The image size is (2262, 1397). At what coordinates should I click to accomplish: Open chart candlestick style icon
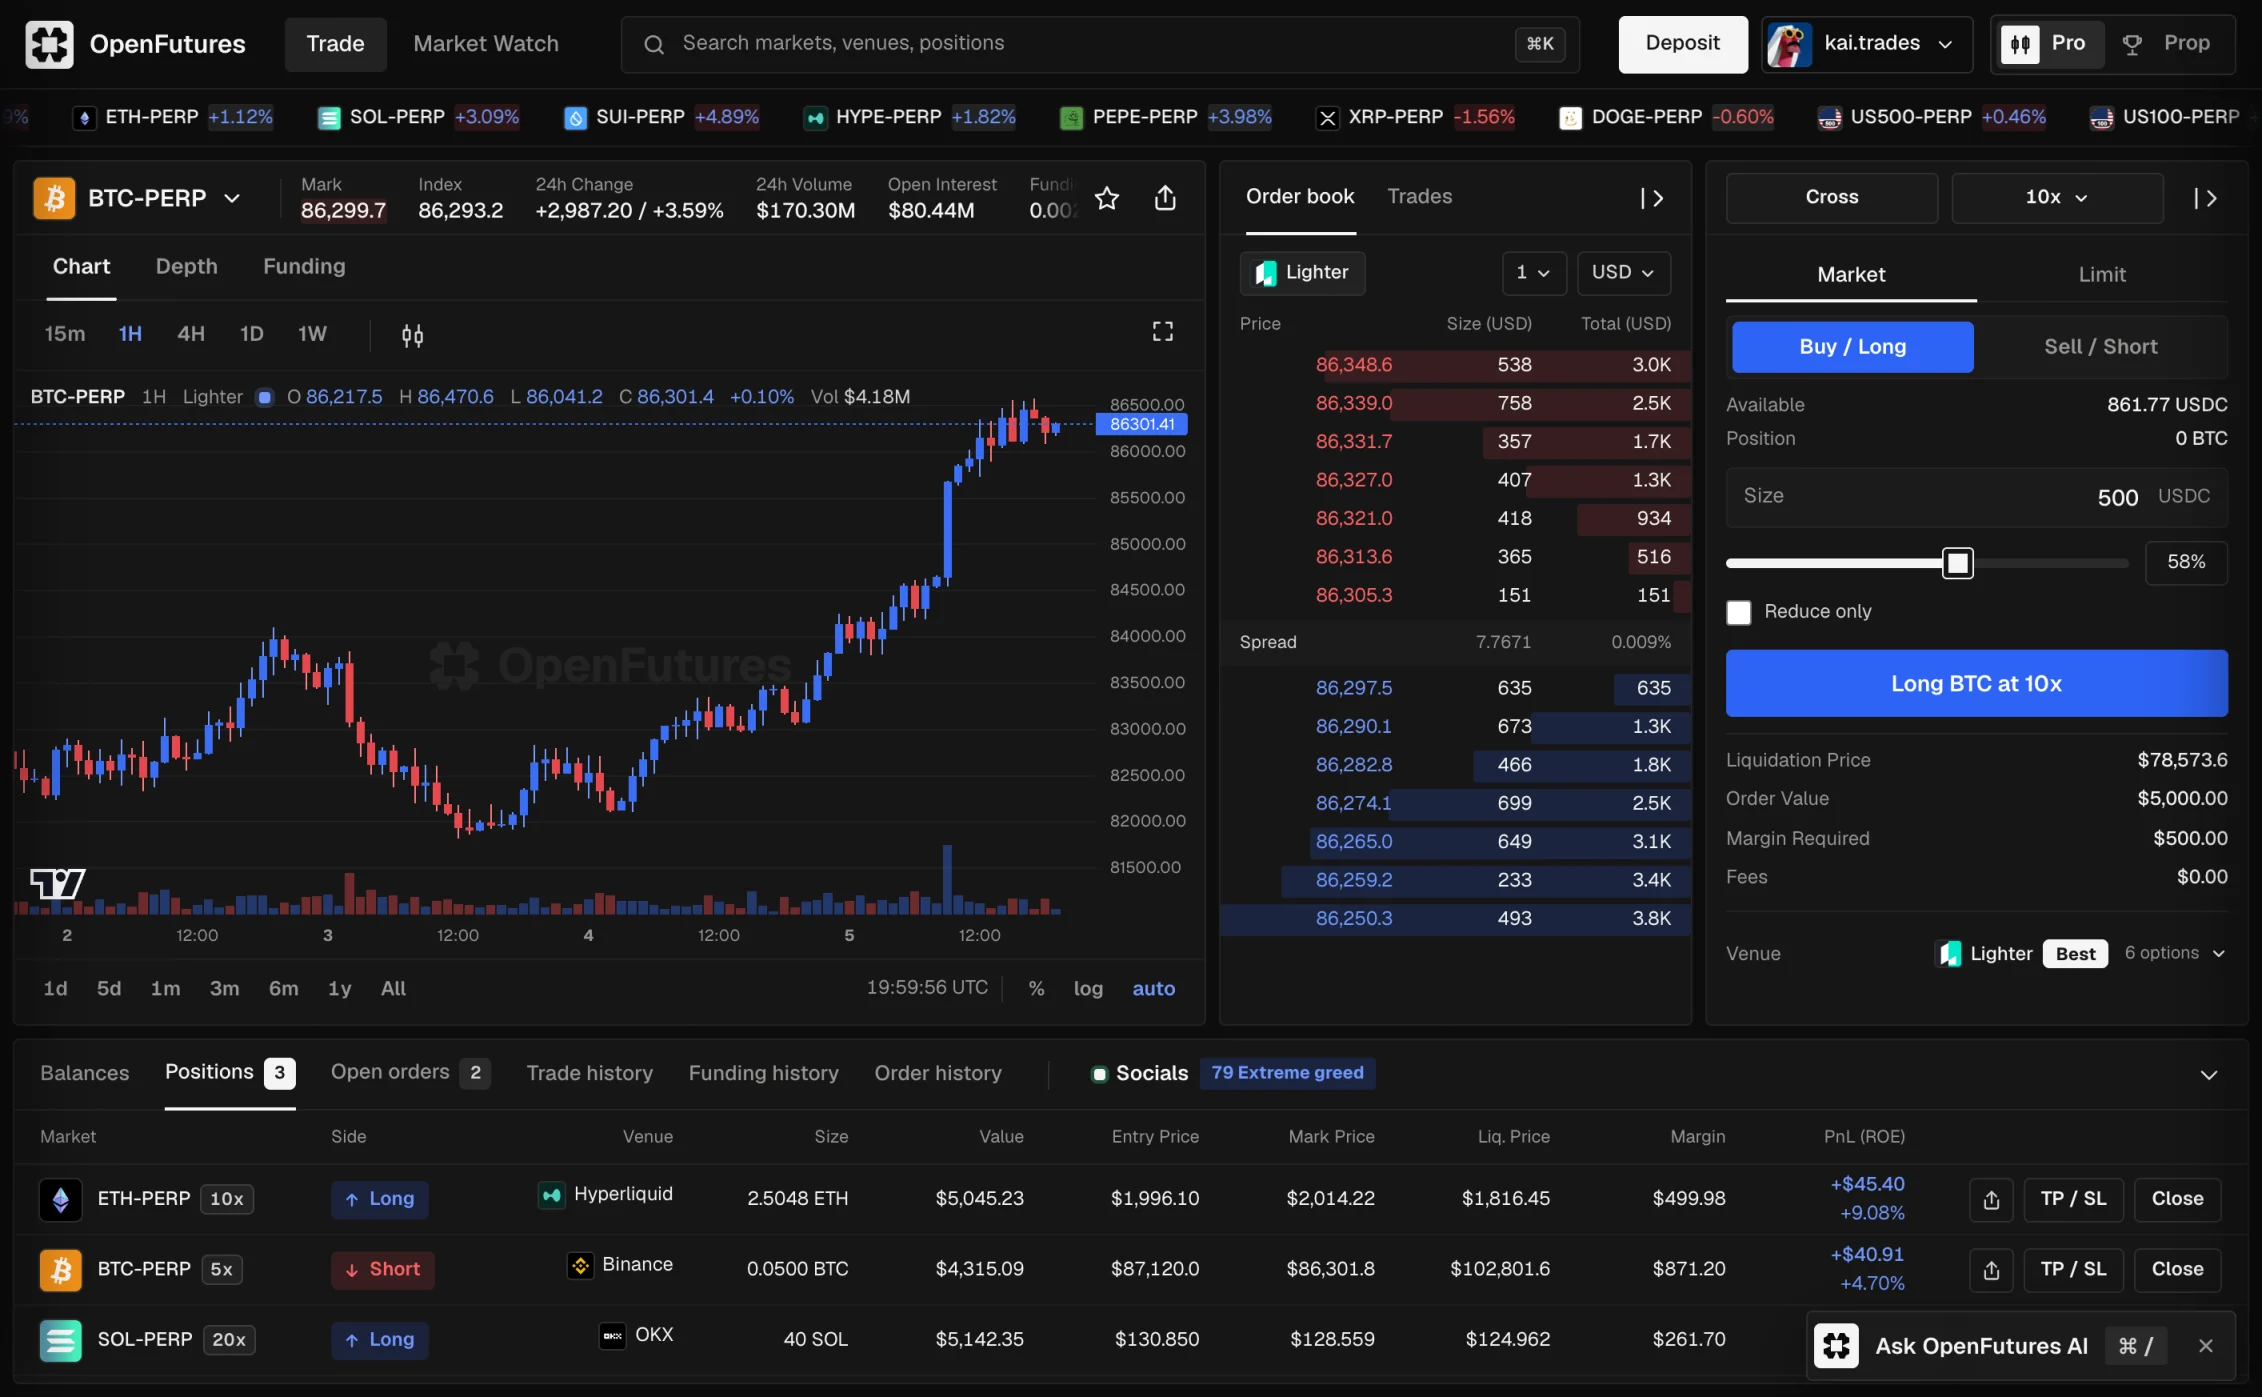coord(412,335)
